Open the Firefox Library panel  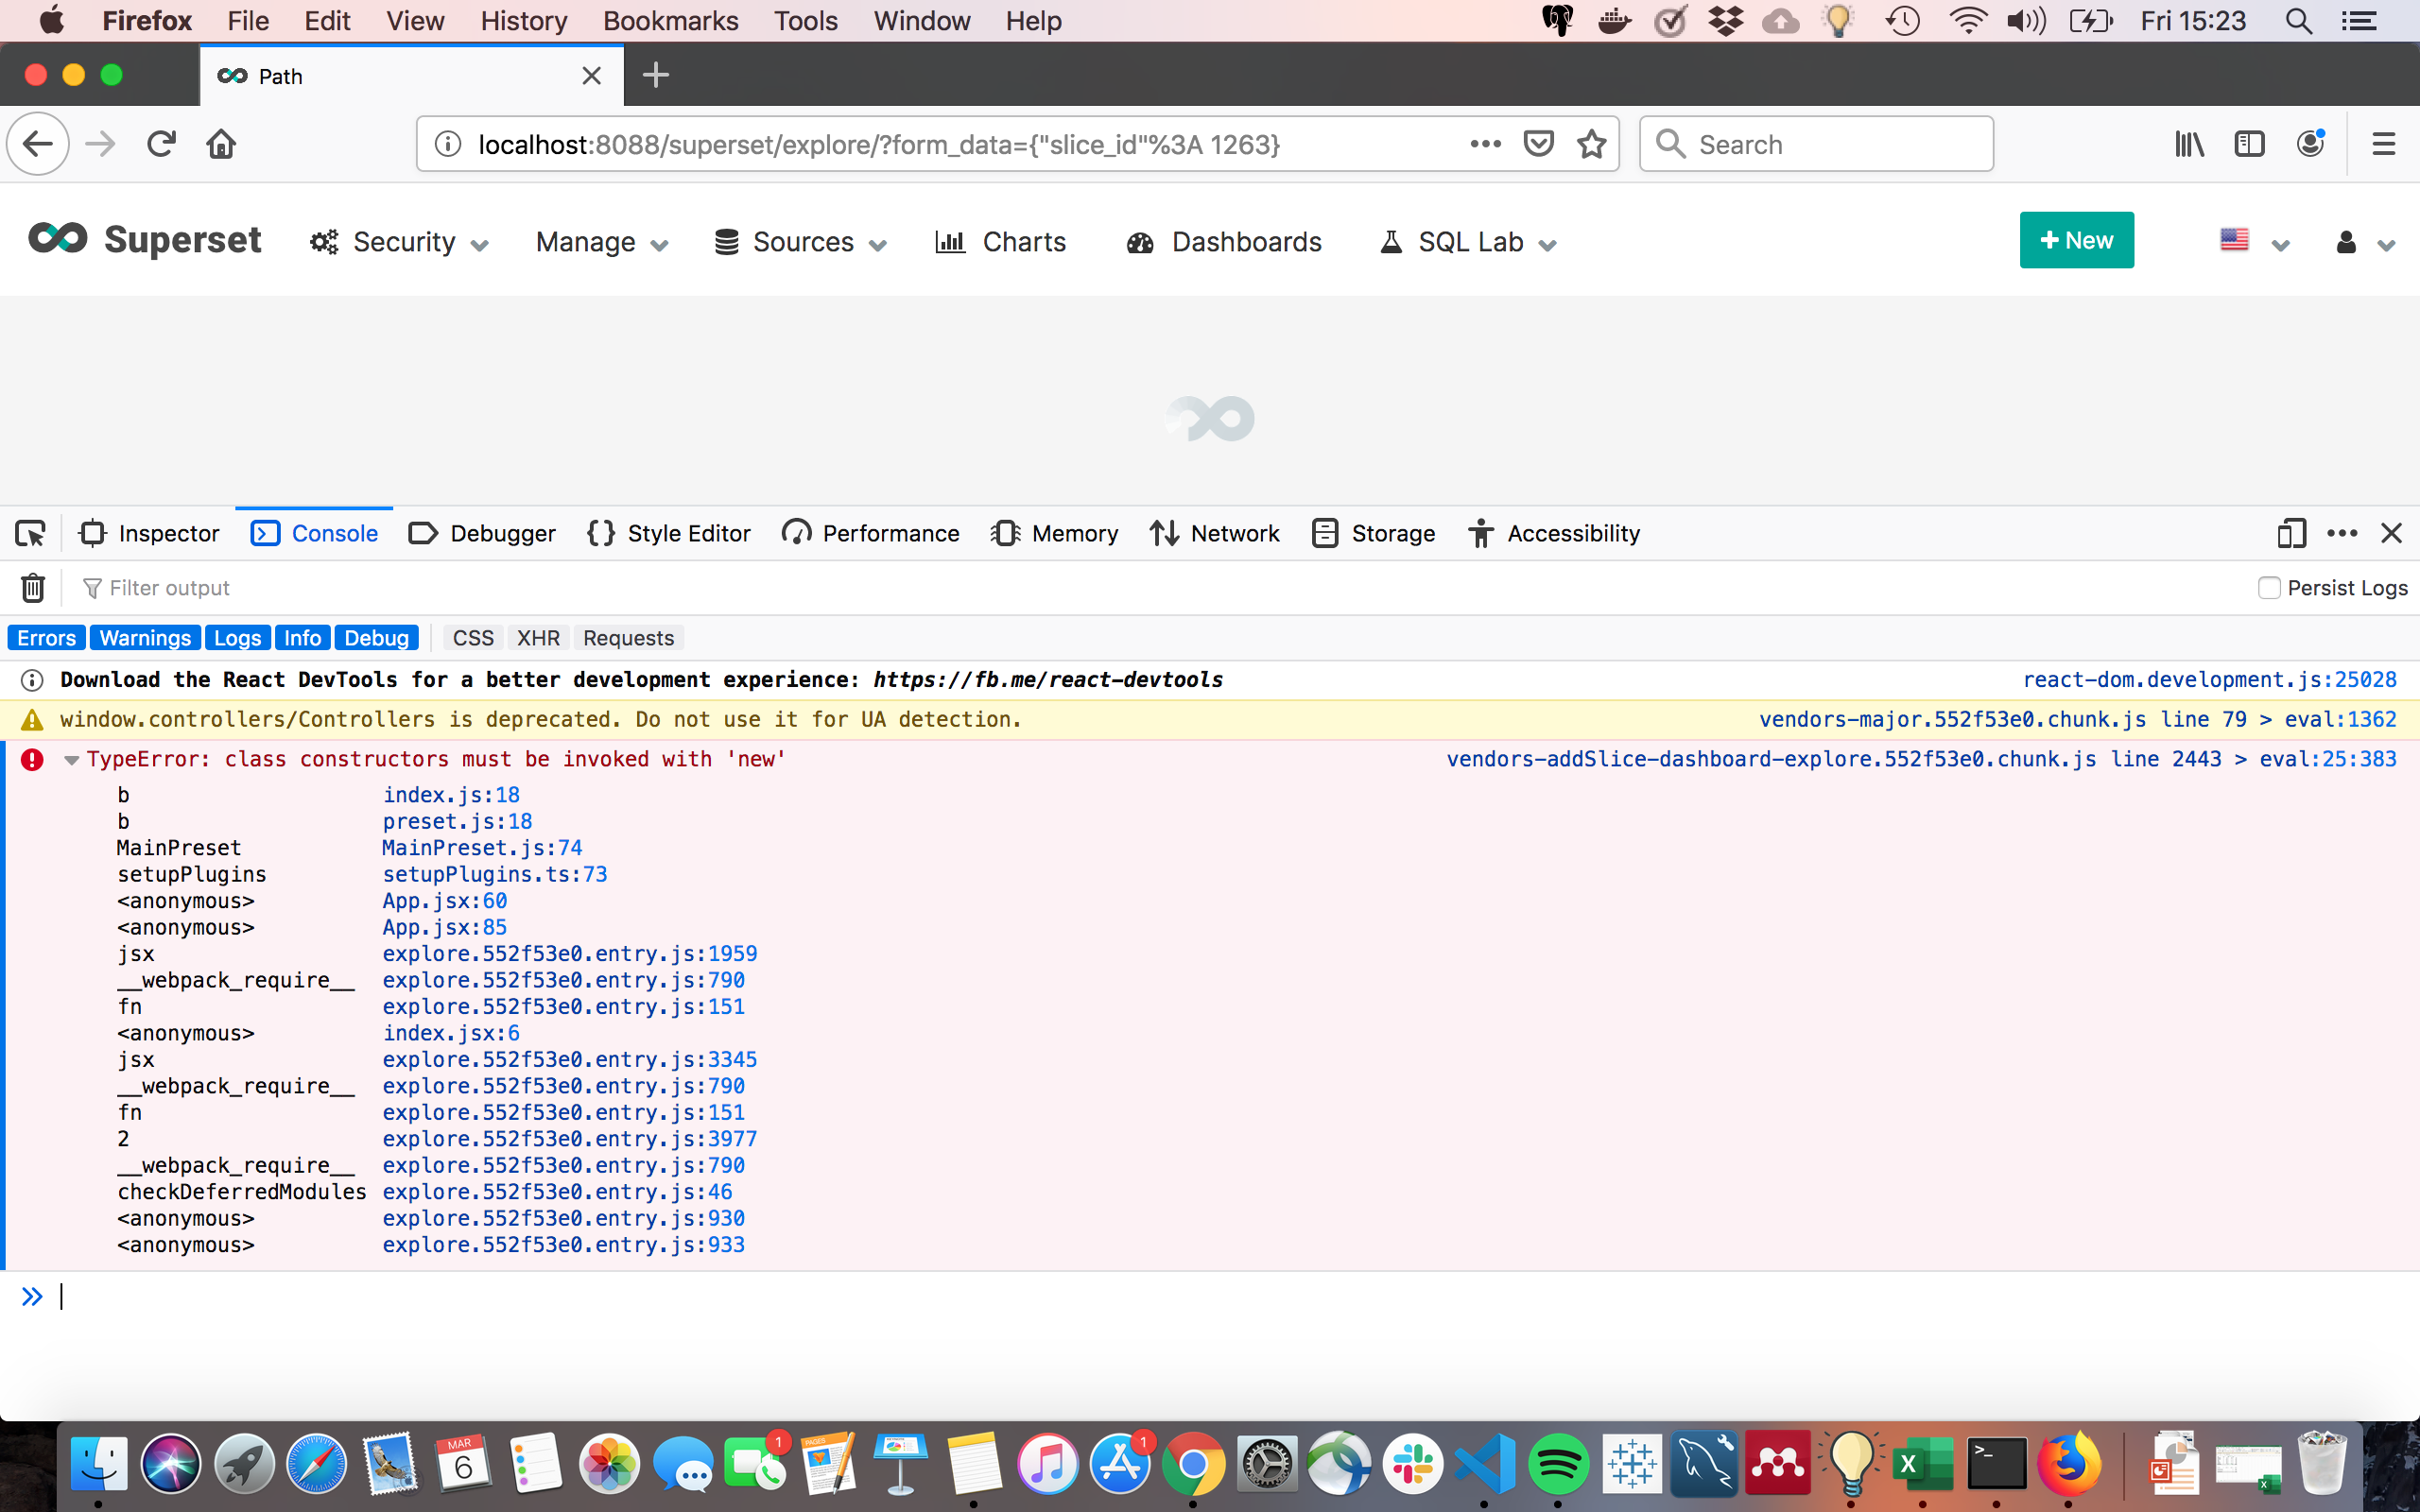(x=2189, y=143)
